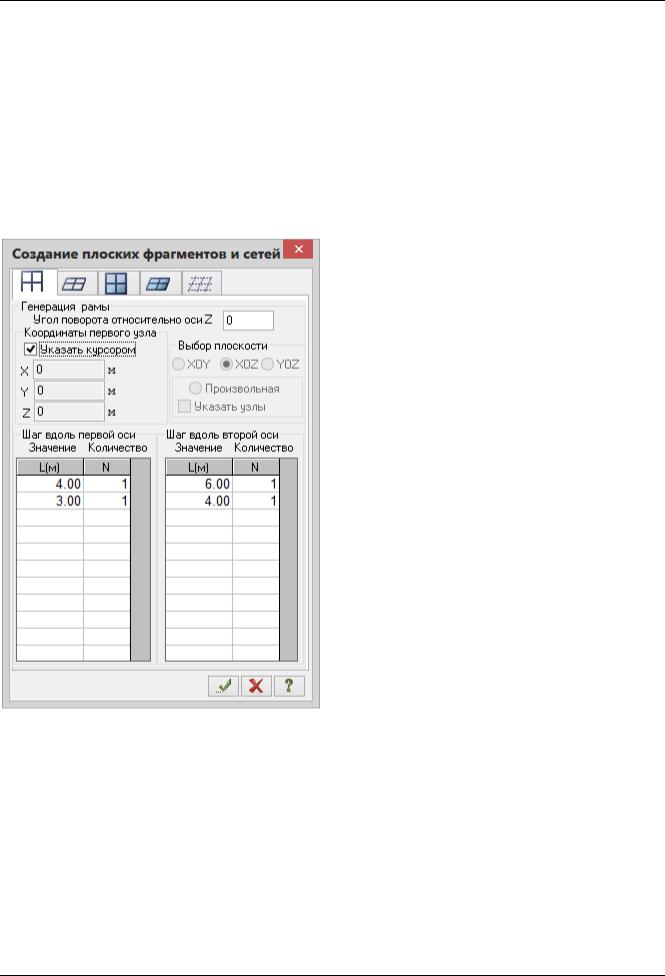665x976 pixels.
Task: Open the deep-beam wall generation tab
Action: click(116, 284)
